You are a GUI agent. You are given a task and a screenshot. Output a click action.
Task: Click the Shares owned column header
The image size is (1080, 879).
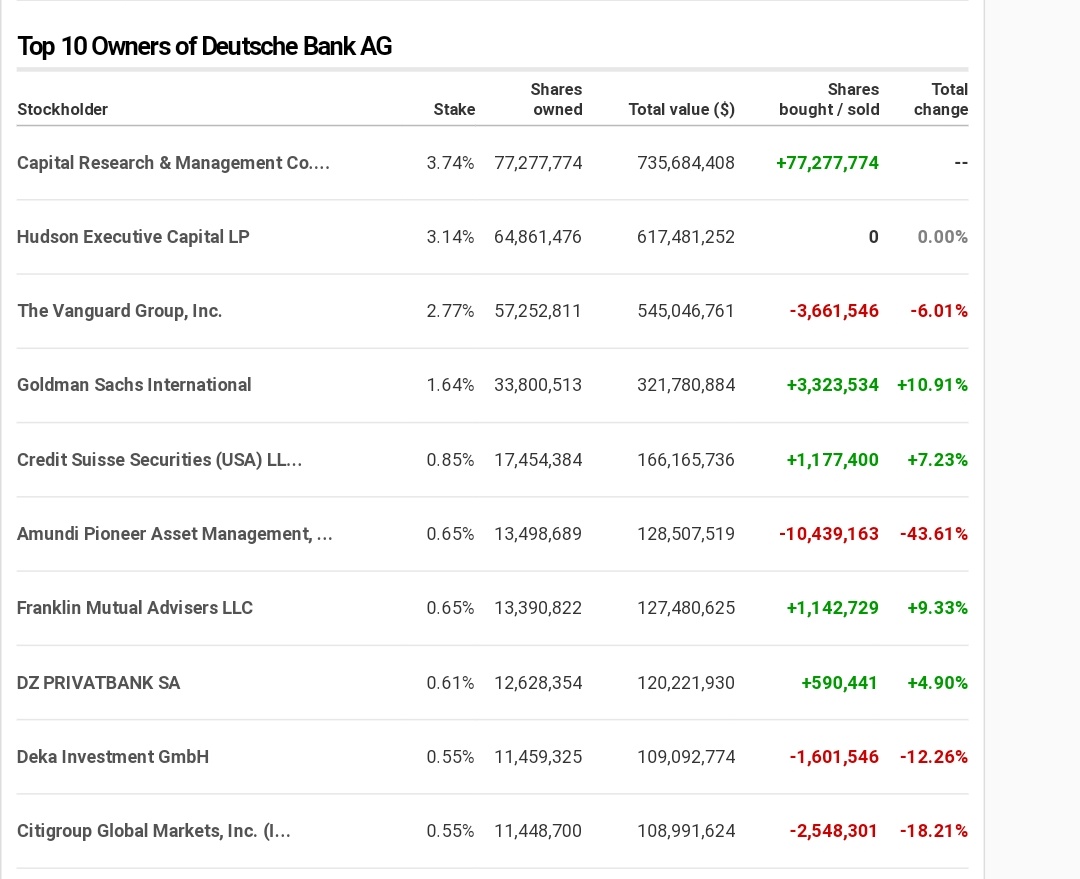tap(557, 99)
